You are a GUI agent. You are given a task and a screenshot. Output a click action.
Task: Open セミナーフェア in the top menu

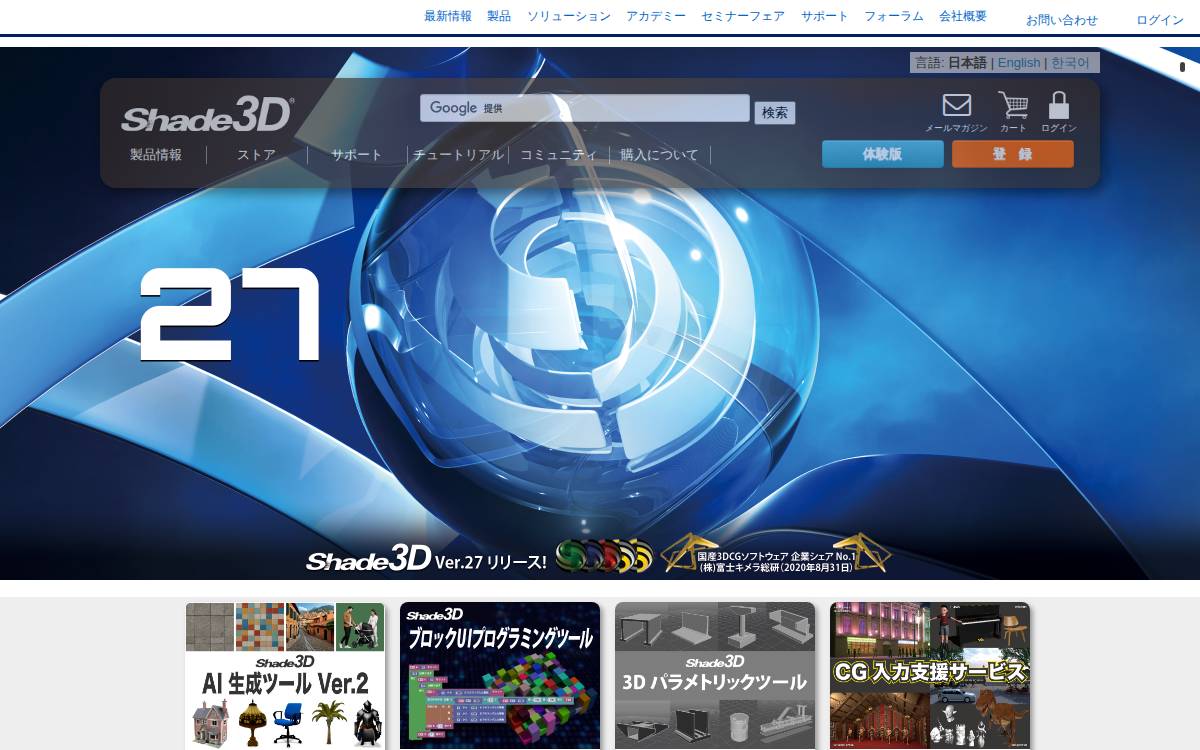[x=743, y=16]
